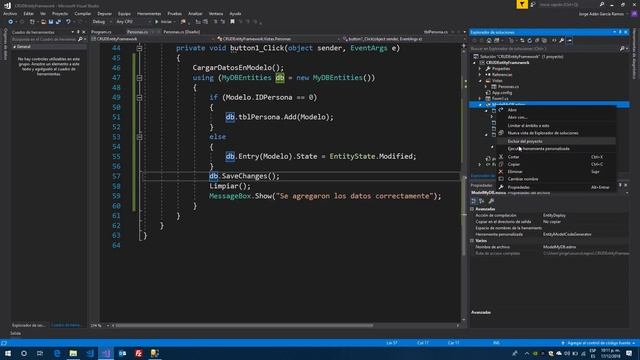Collapse the CRUDEntityFramework project node

pos(474,63)
